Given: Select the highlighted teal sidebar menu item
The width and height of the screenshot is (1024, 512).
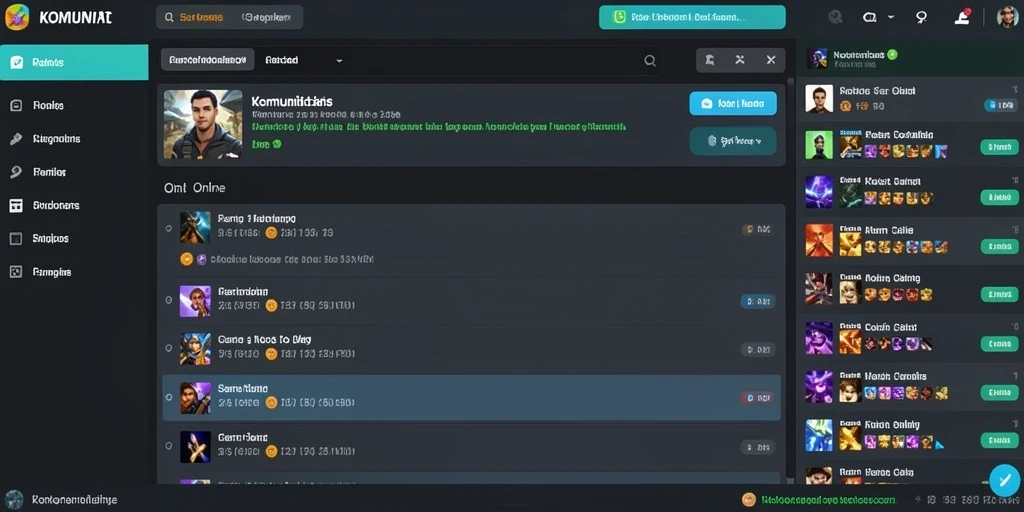Looking at the screenshot, I should 74,62.
